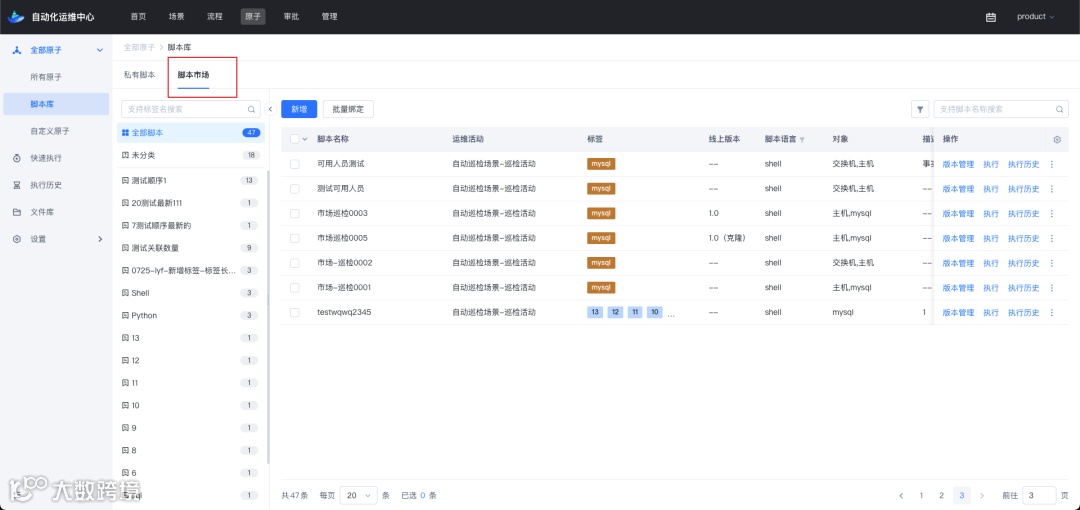Check the 市场-巡检0001 row checkbox
Image resolution: width=1080 pixels, height=510 pixels.
(x=295, y=288)
